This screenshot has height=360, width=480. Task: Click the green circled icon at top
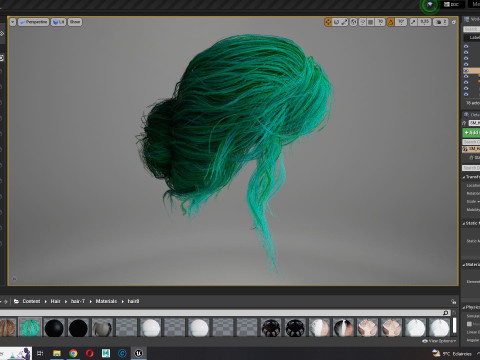point(430,4)
